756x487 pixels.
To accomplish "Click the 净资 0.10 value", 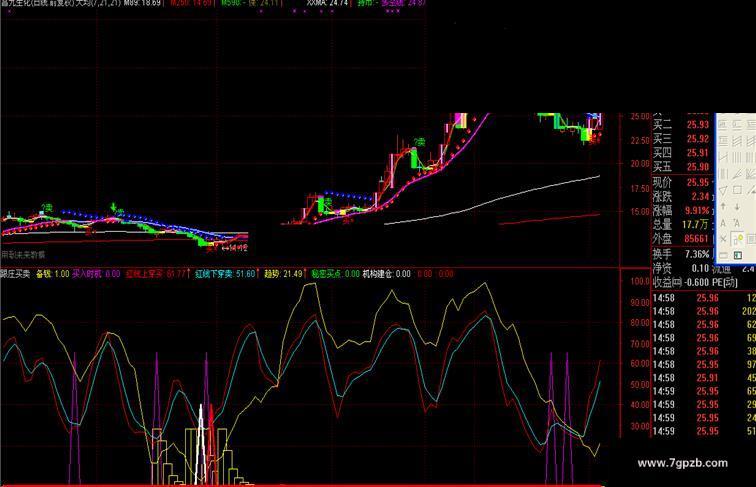I will 681,268.
